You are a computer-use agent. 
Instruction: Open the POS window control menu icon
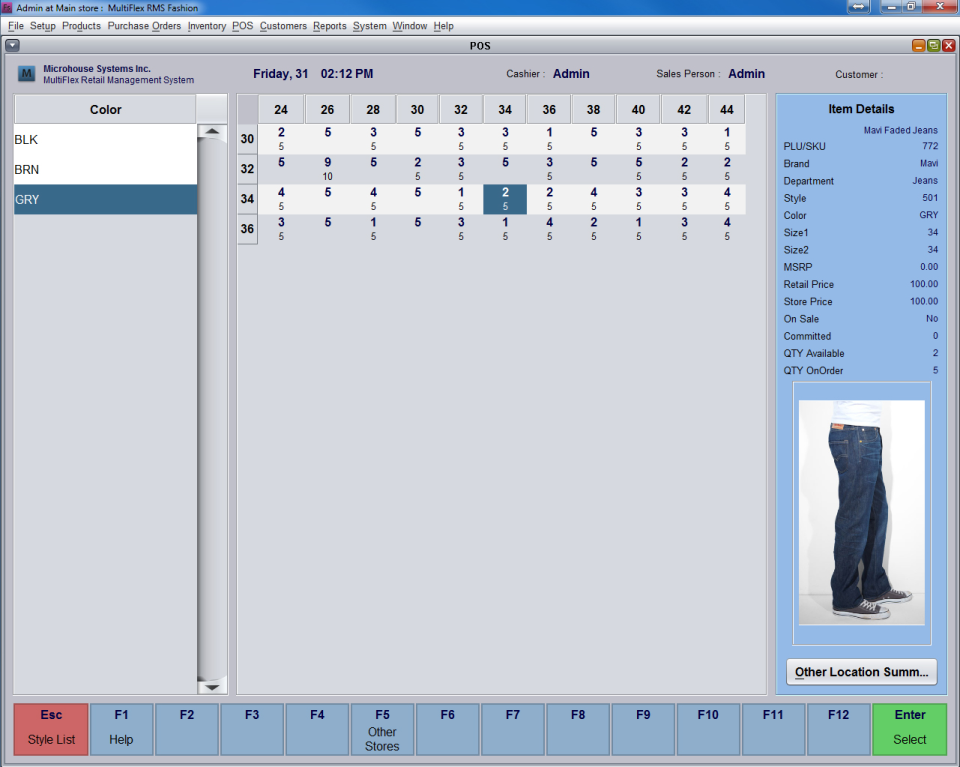12,45
